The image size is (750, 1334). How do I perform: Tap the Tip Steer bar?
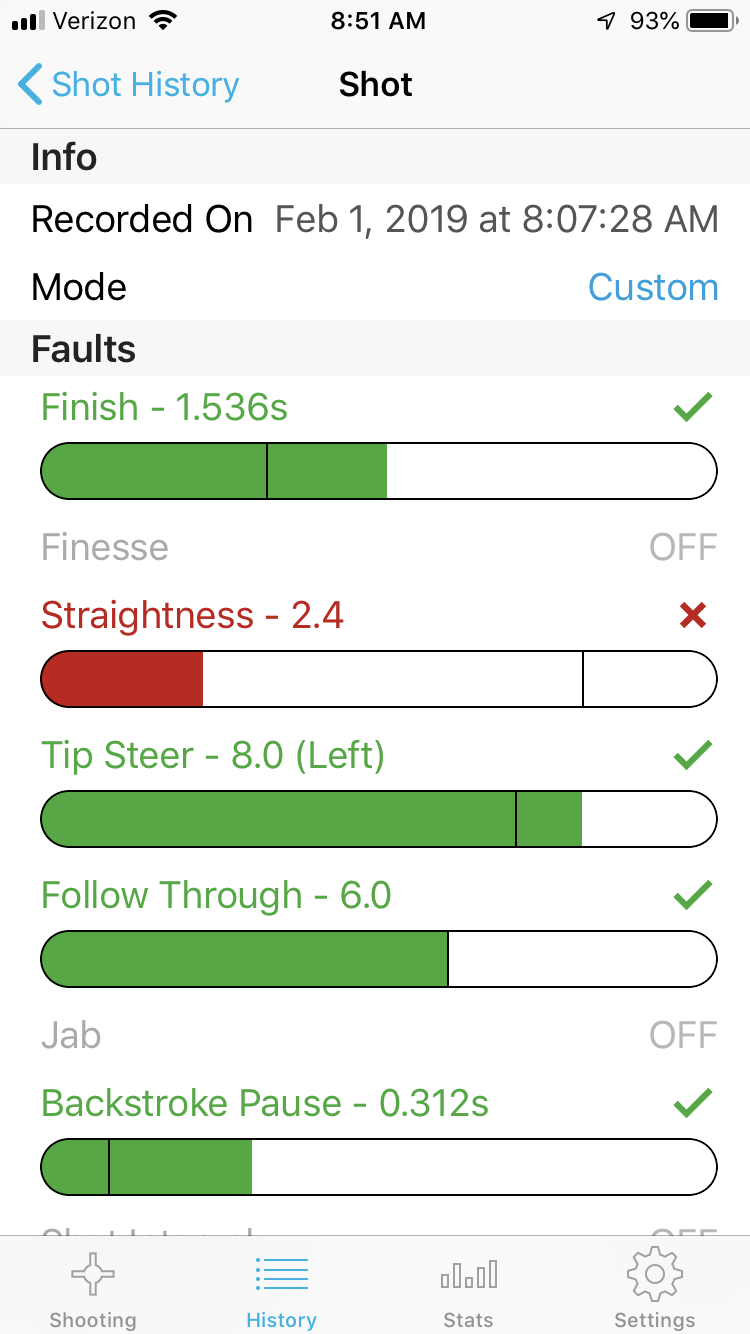(378, 818)
